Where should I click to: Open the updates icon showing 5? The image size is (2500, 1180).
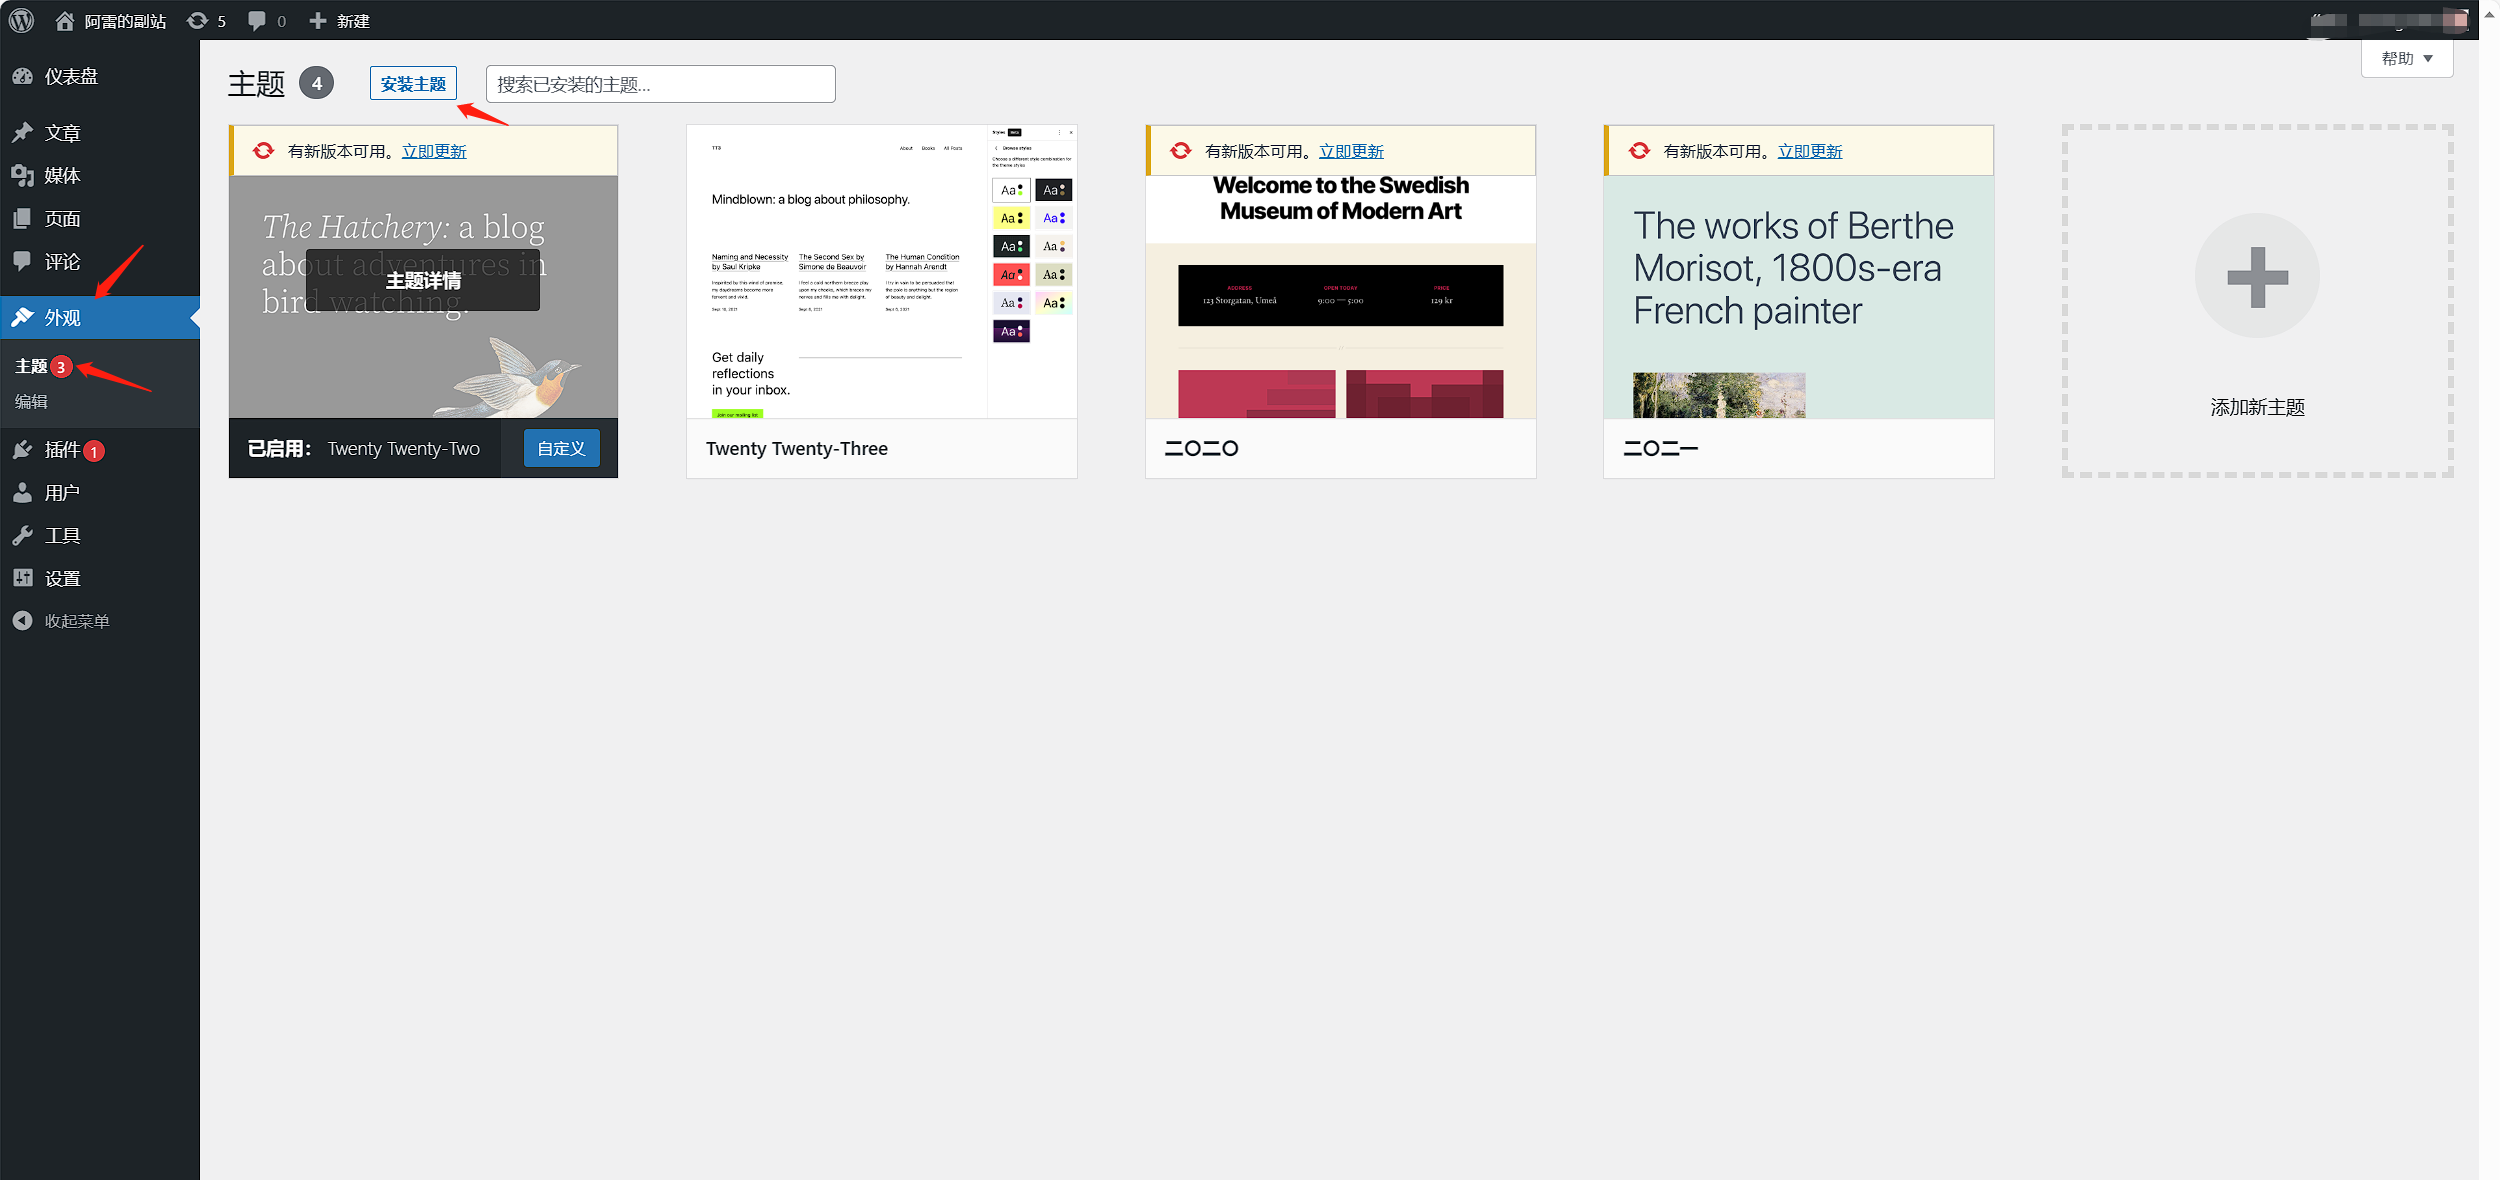point(197,21)
